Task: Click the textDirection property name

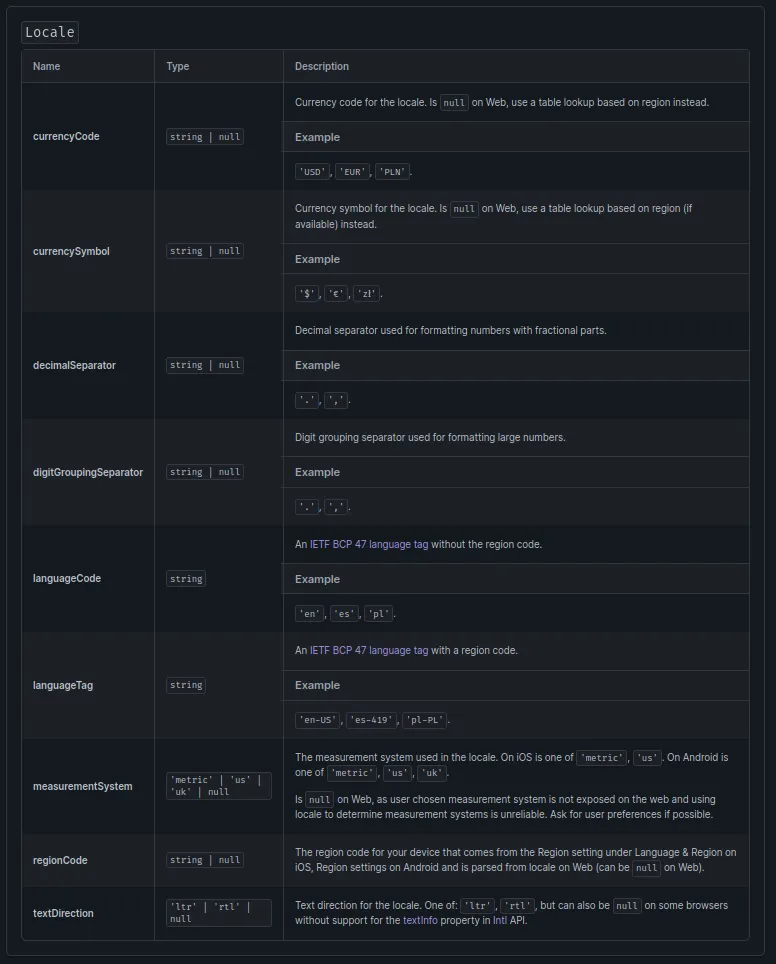Action: click(63, 913)
